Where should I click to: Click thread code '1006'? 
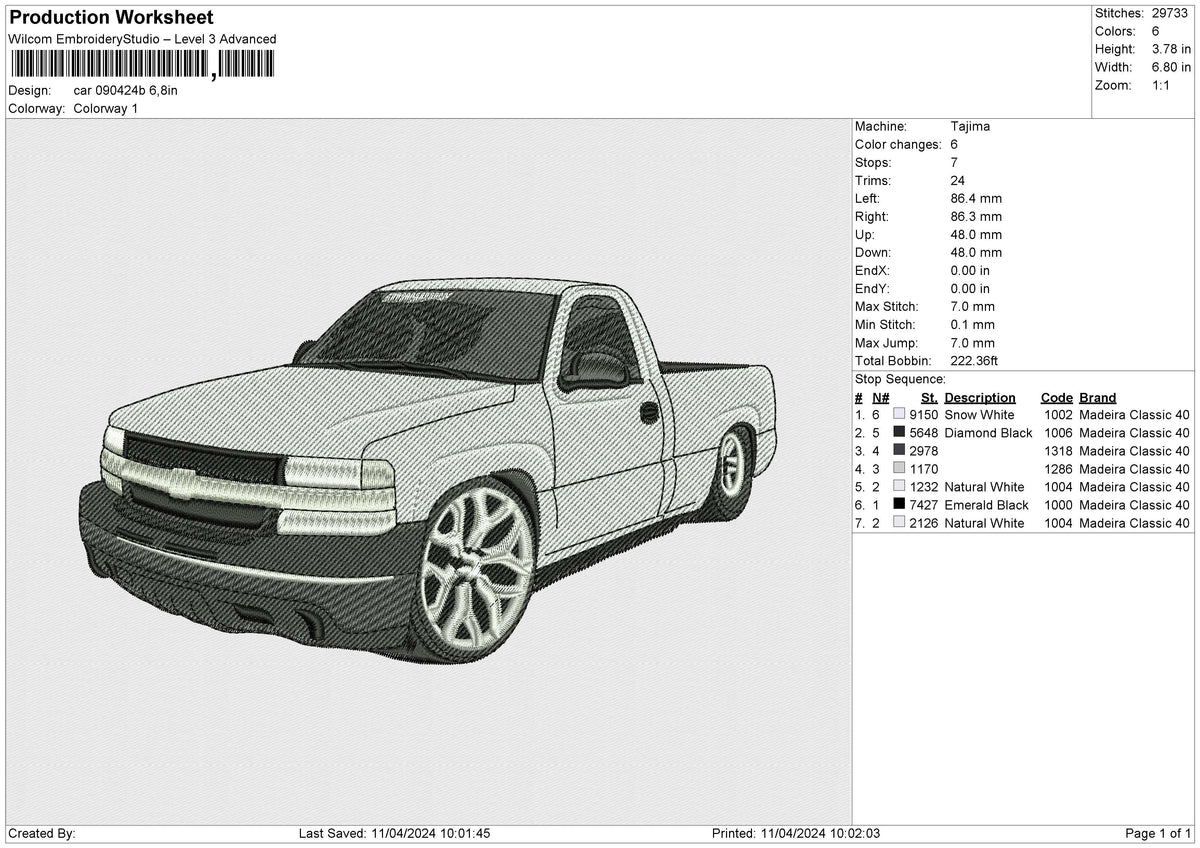(x=1058, y=432)
